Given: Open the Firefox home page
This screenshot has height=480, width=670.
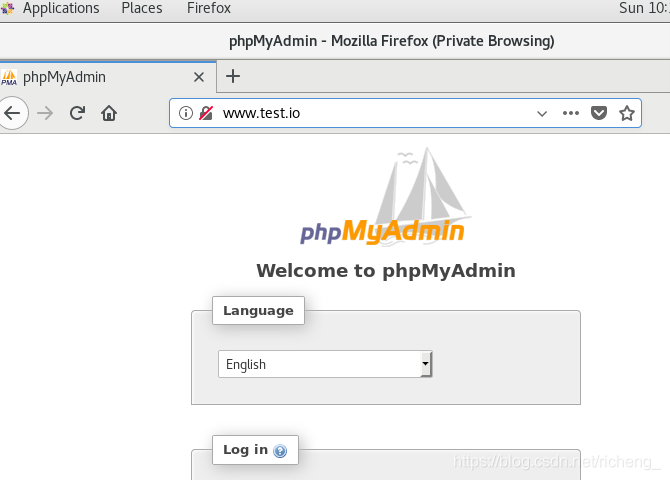Looking at the screenshot, I should point(109,113).
